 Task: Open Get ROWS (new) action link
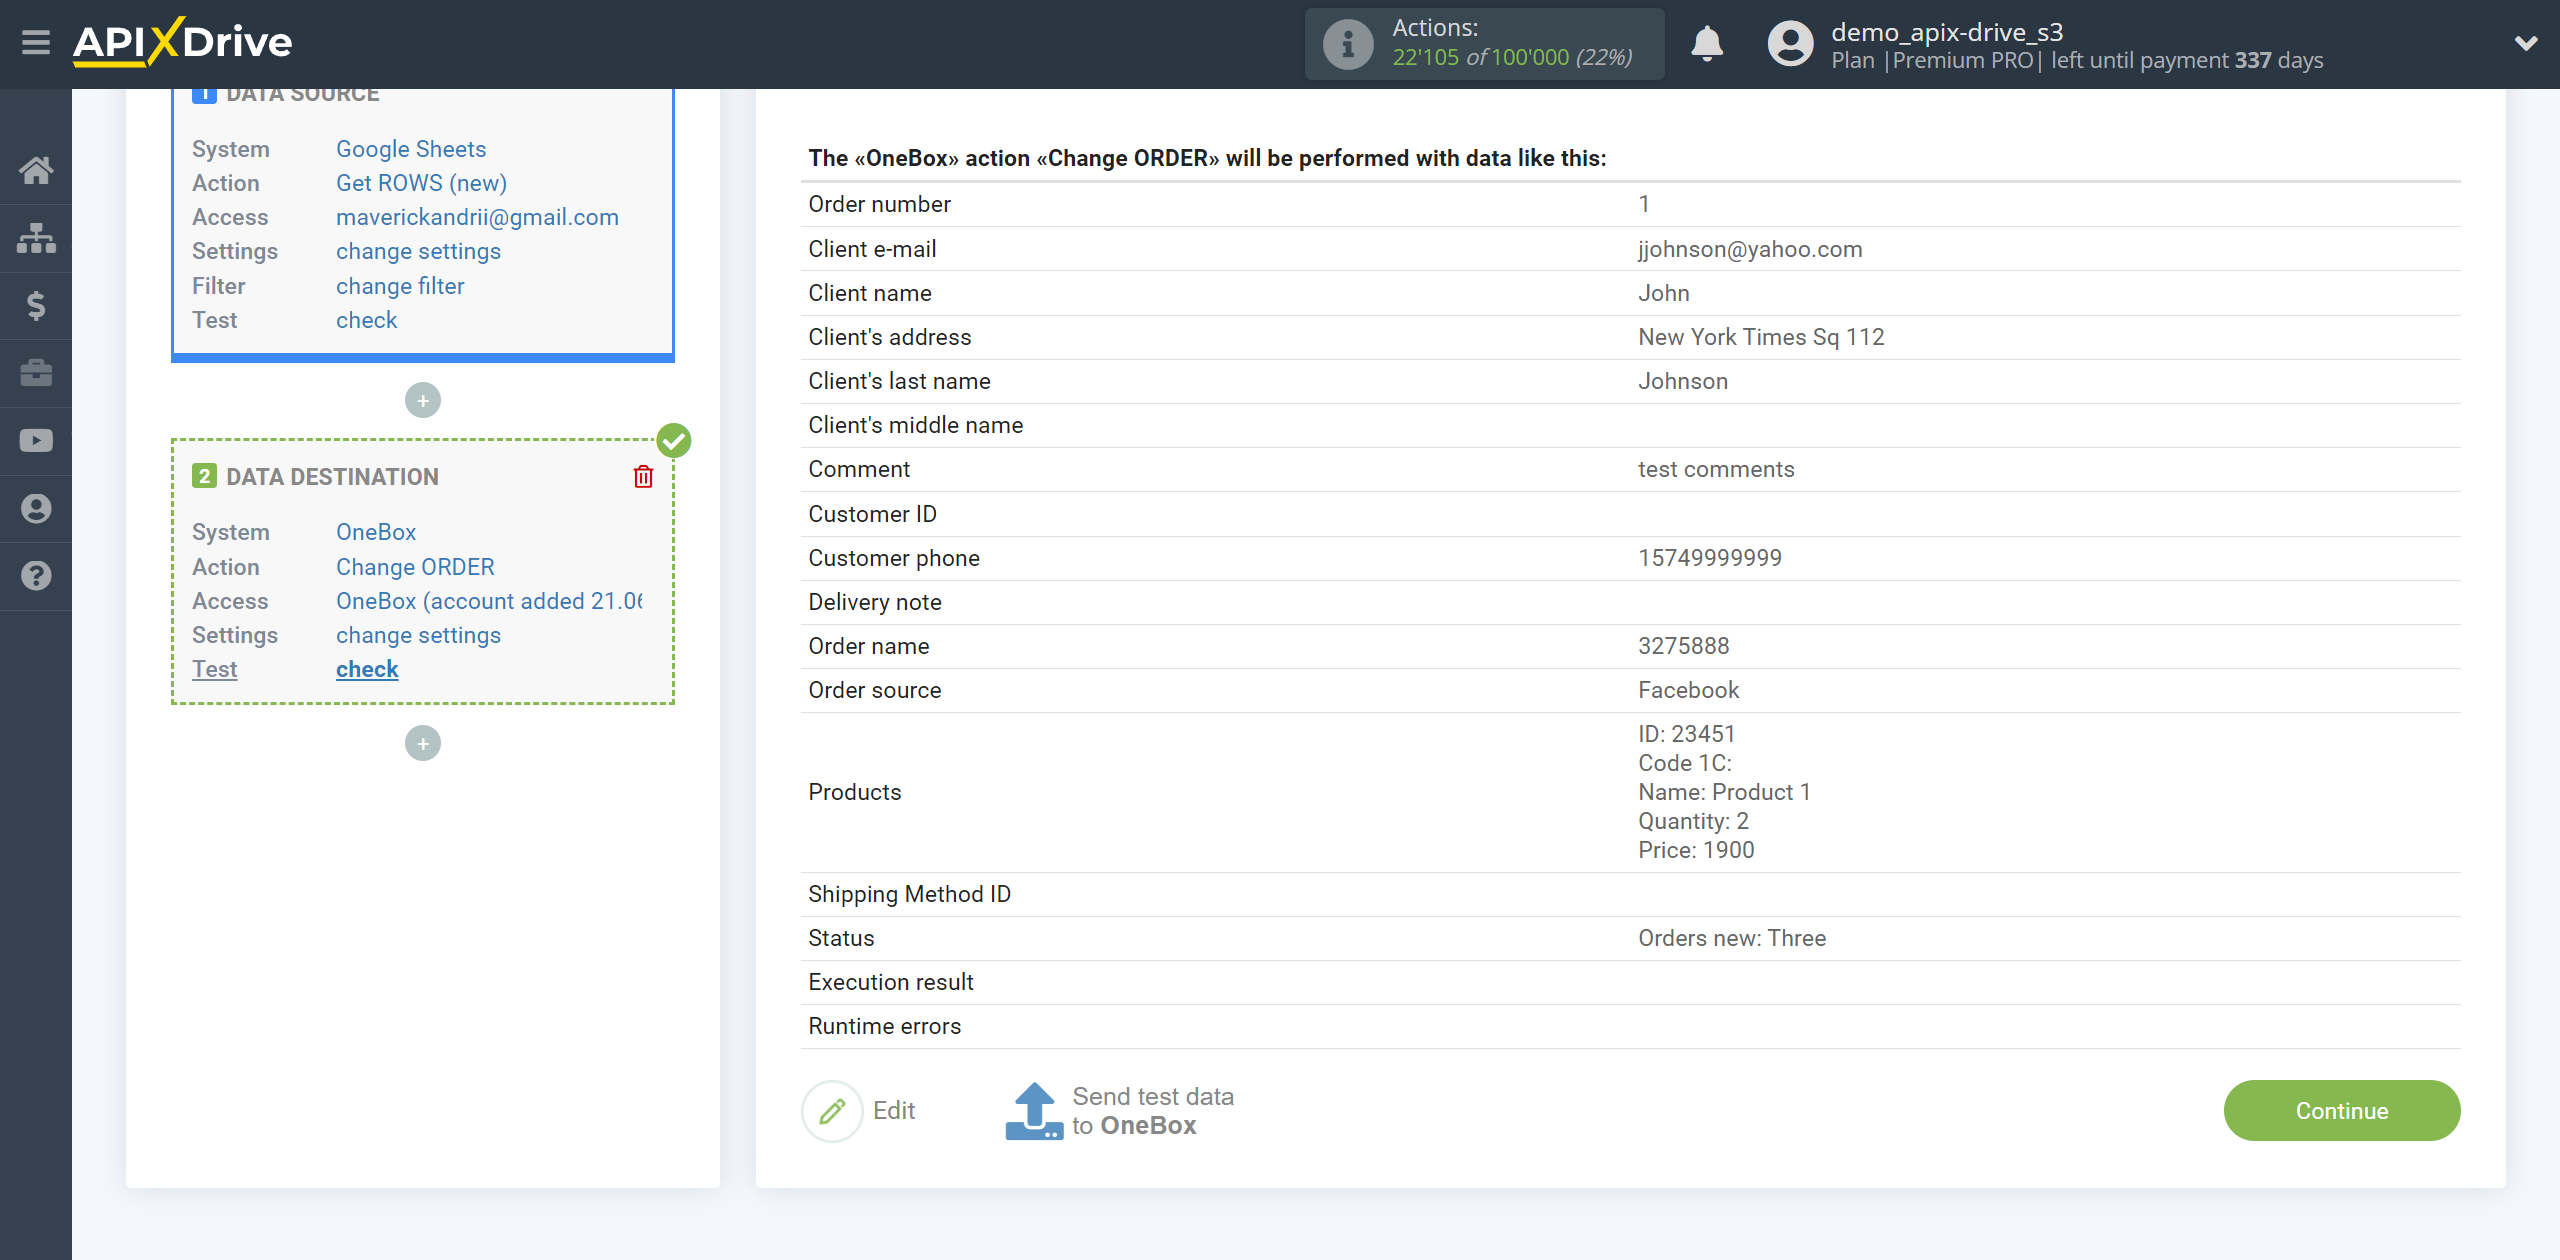pos(421,183)
